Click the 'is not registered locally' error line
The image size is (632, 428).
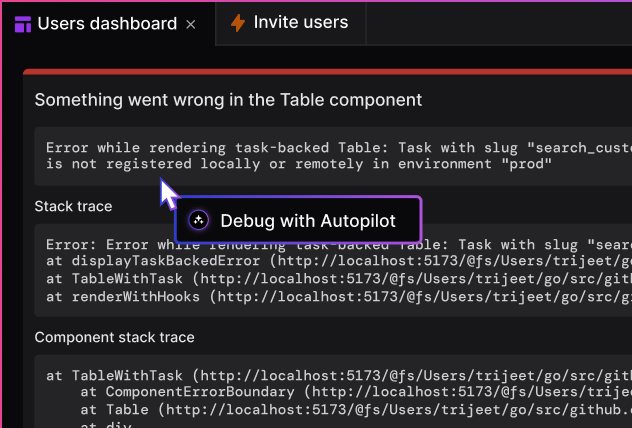click(299, 164)
